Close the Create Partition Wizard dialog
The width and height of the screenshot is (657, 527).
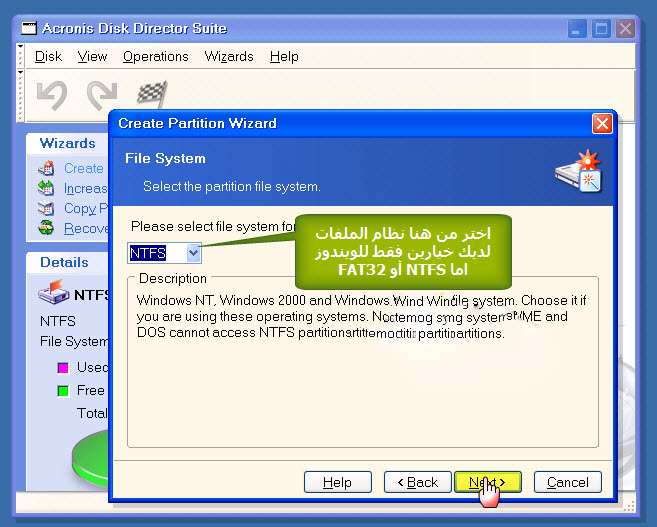tap(602, 124)
